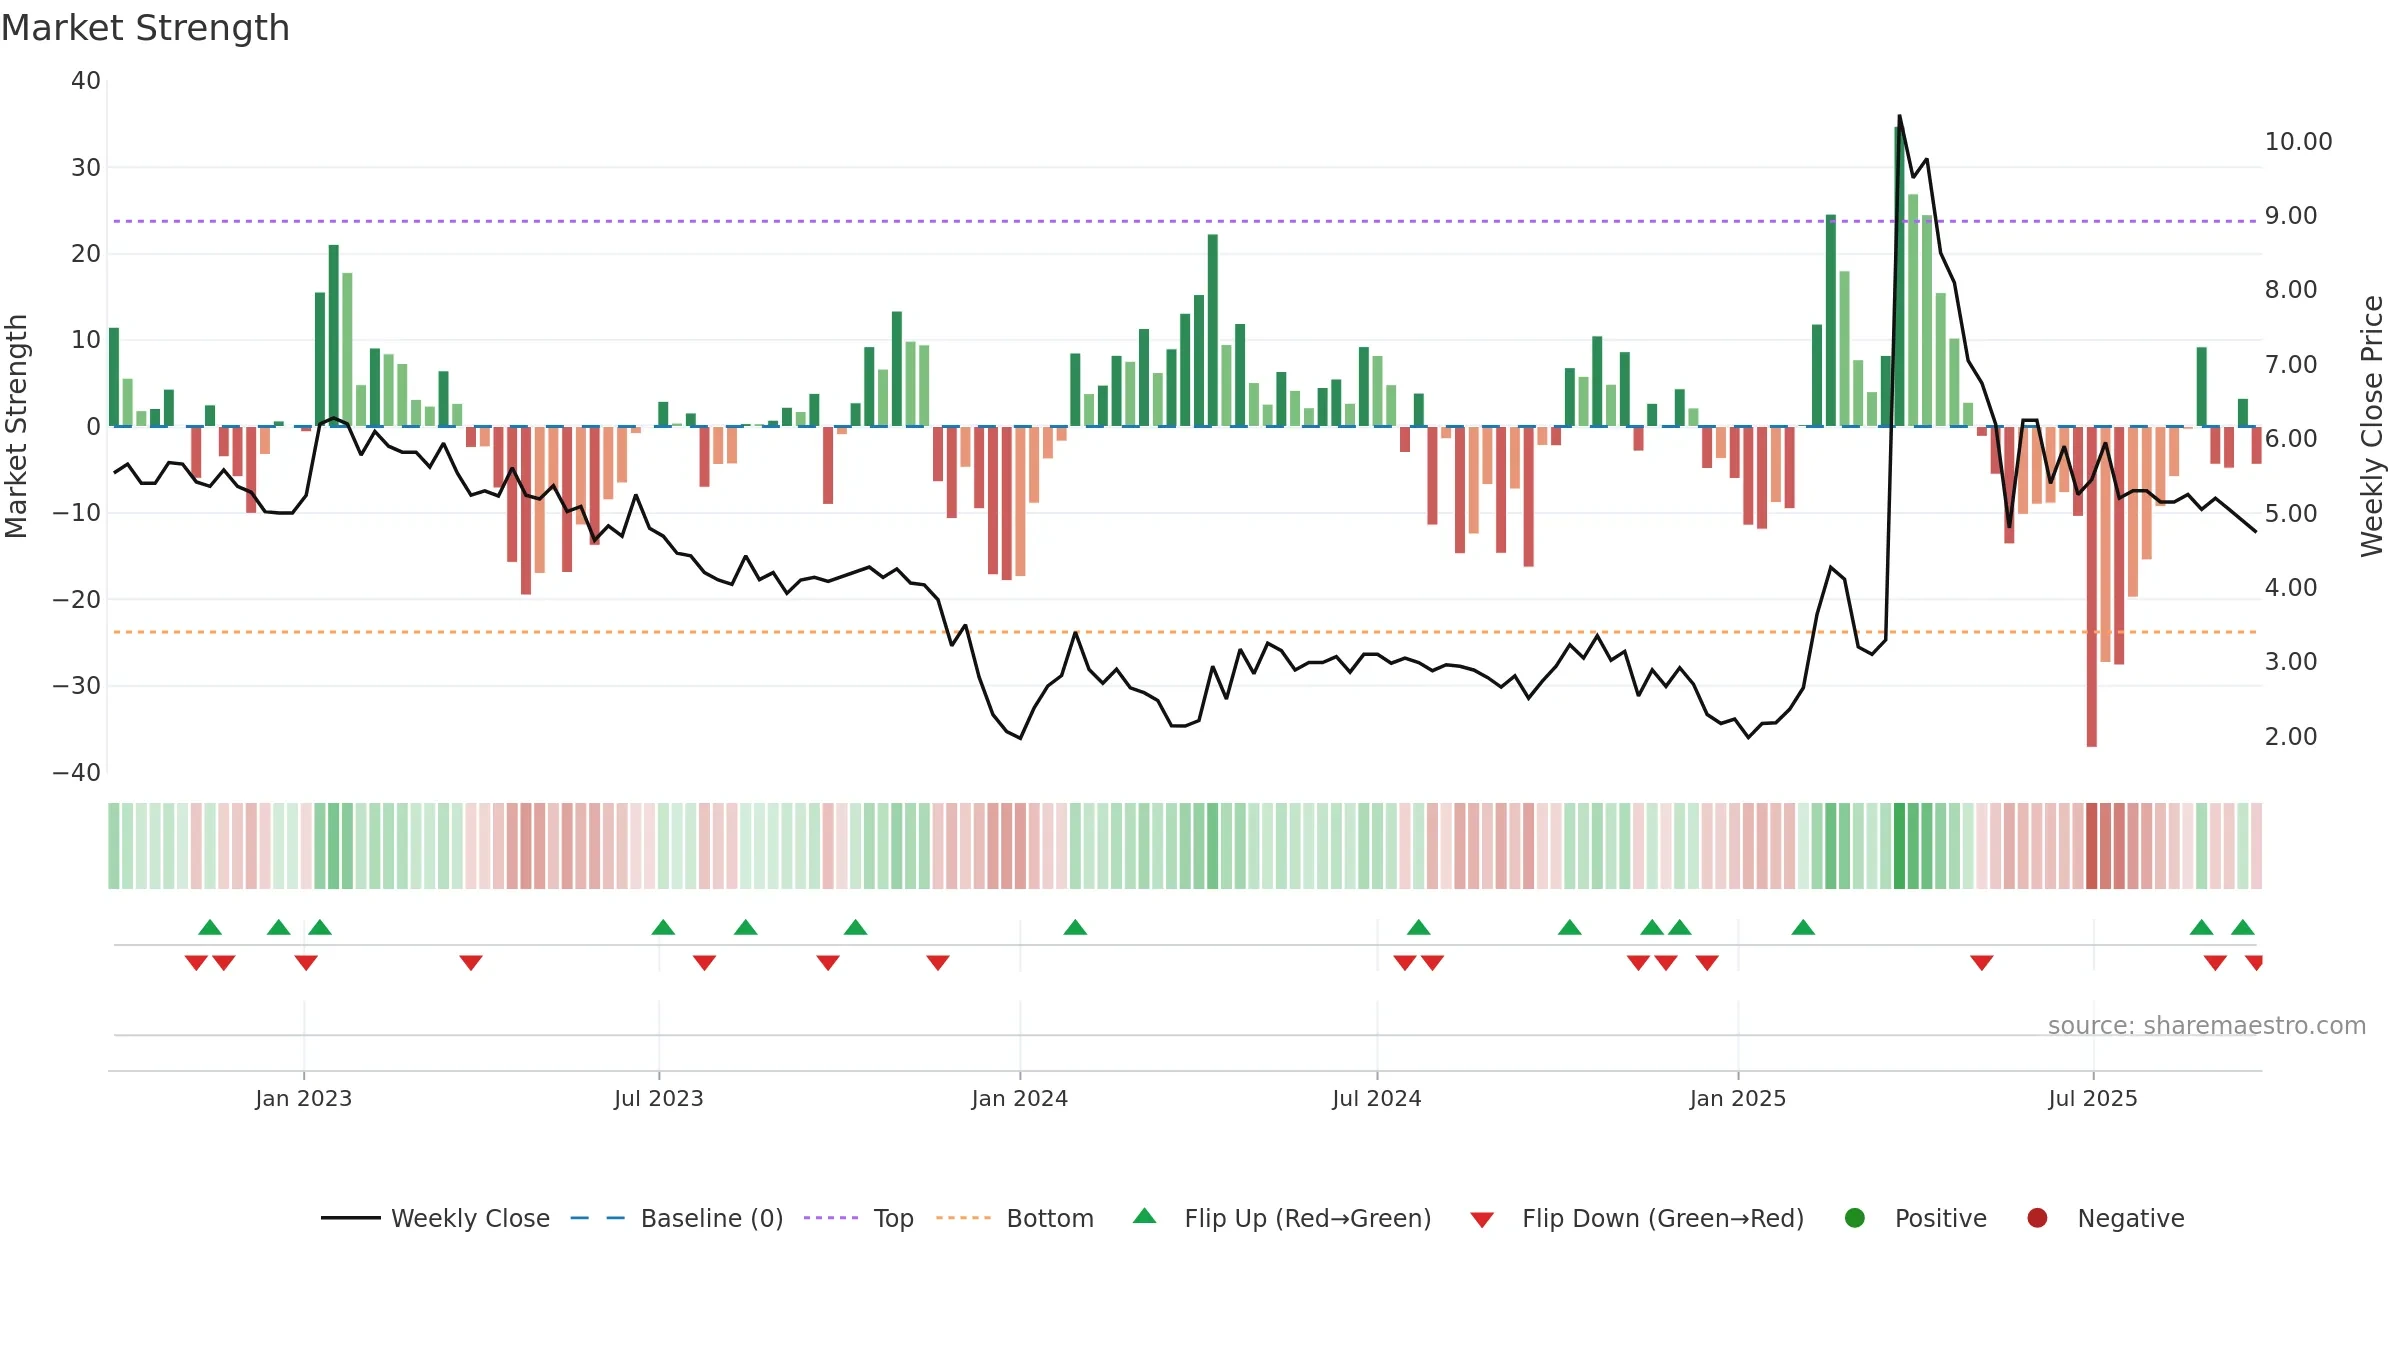Toggle the Negative legend entry

point(2105,1218)
